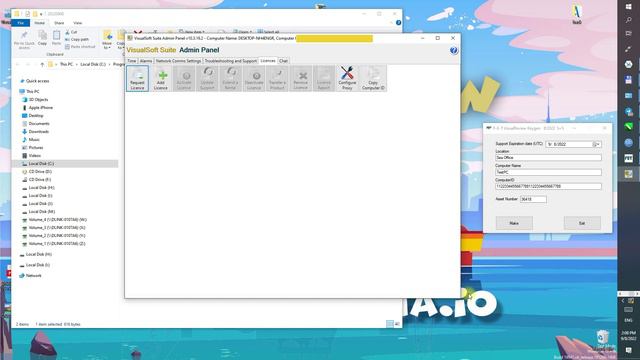Open Pictures in the navigation pane
Viewport: 640px width, 360px height.
point(36,148)
